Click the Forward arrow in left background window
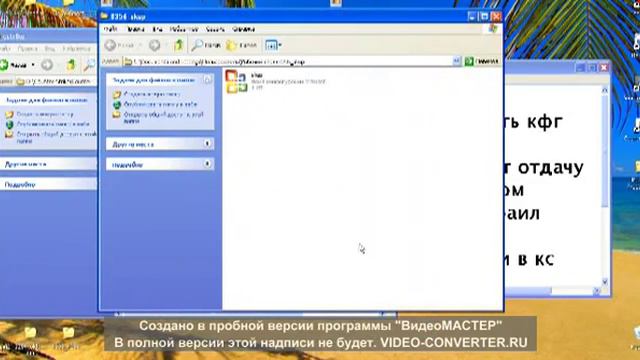Screen dimensions: 640x360 (x=47, y=65)
